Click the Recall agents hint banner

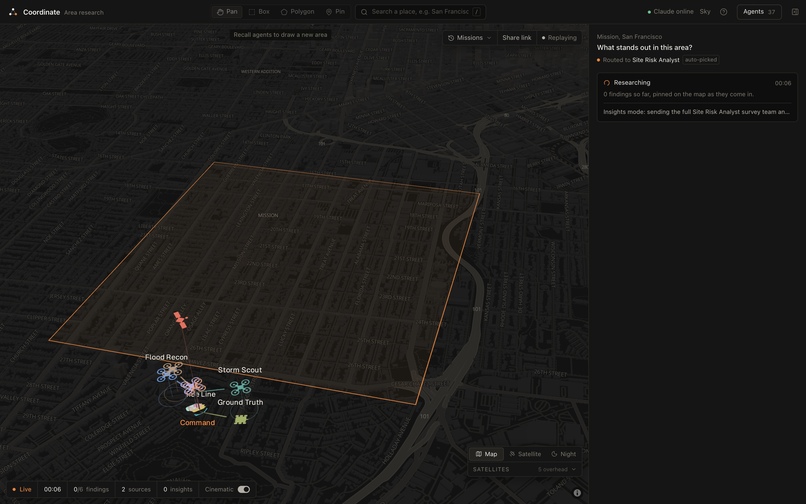point(280,35)
